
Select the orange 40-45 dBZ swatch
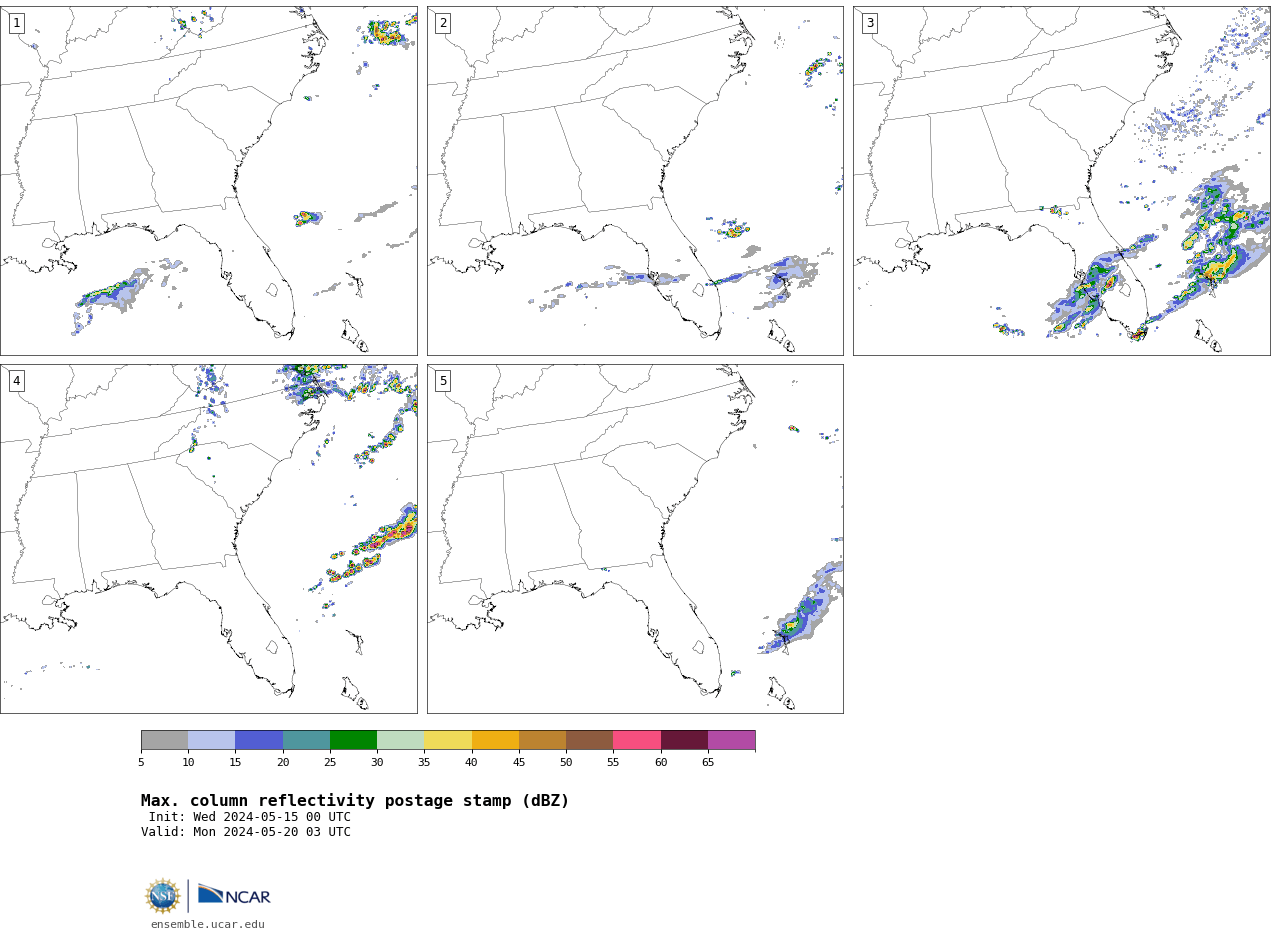click(x=495, y=740)
